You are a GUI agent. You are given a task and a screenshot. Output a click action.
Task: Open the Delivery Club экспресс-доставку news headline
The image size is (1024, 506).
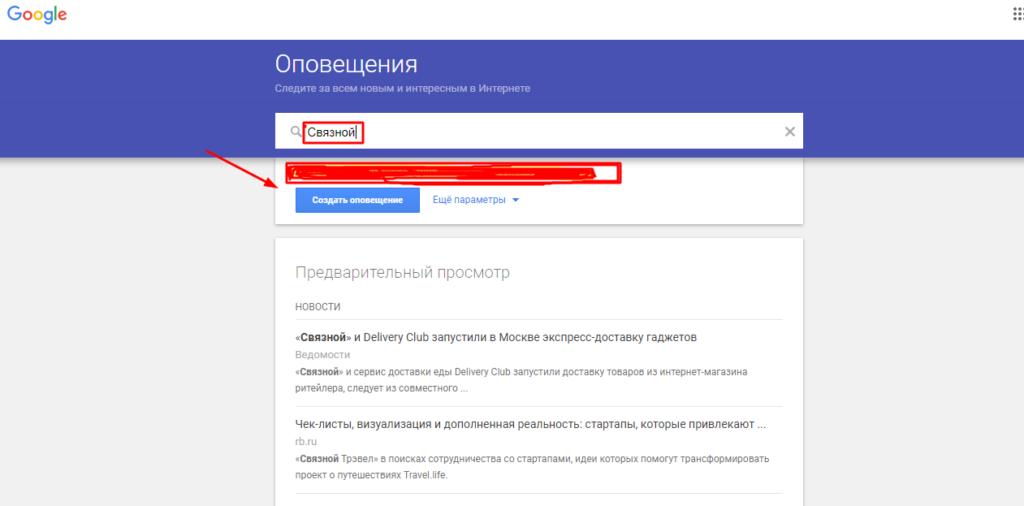(x=496, y=338)
